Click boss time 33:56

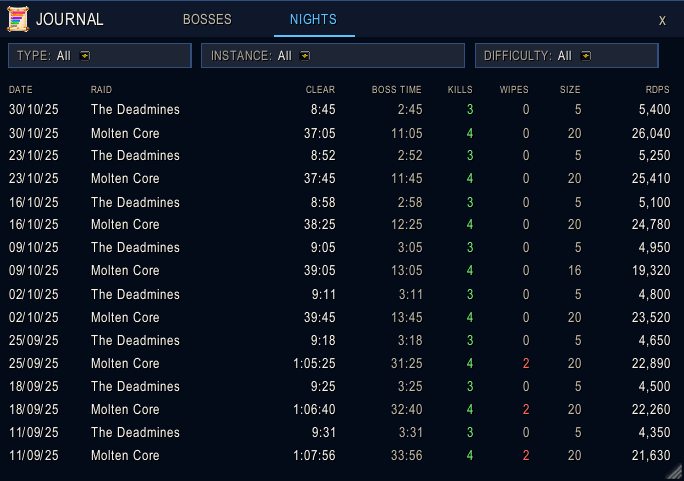[407, 455]
